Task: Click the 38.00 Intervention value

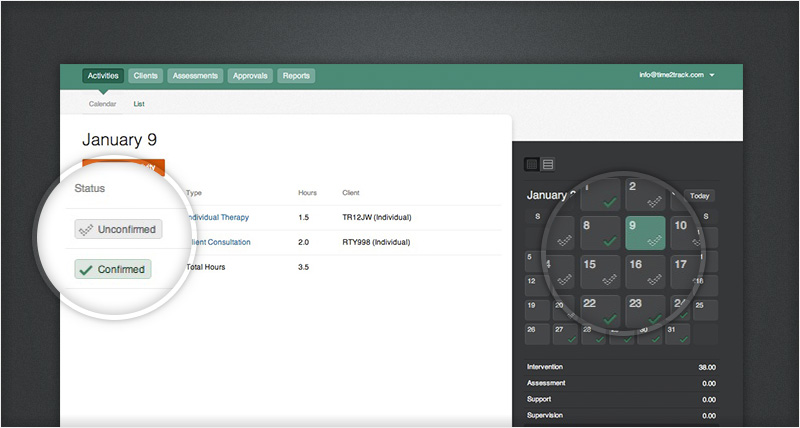Action: pyautogui.click(x=707, y=367)
